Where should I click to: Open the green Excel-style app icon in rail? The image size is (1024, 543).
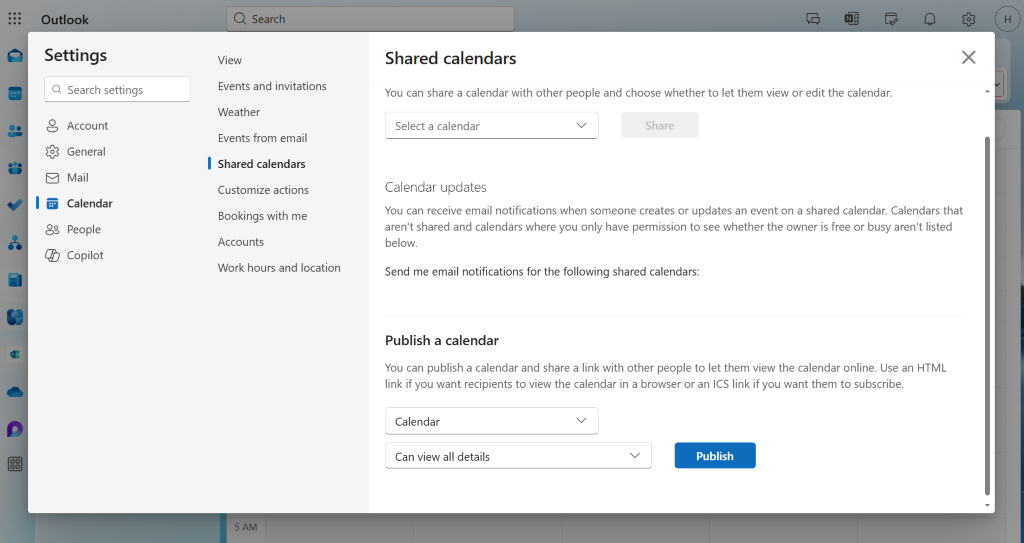(14, 355)
